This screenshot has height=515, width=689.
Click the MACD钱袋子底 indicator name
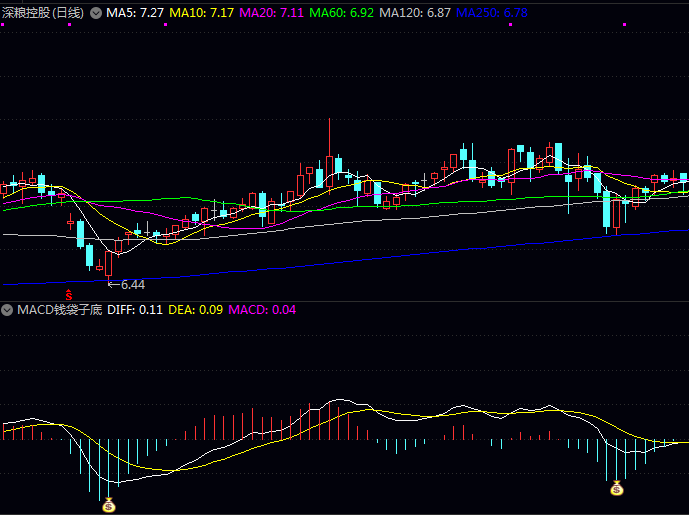(59, 310)
